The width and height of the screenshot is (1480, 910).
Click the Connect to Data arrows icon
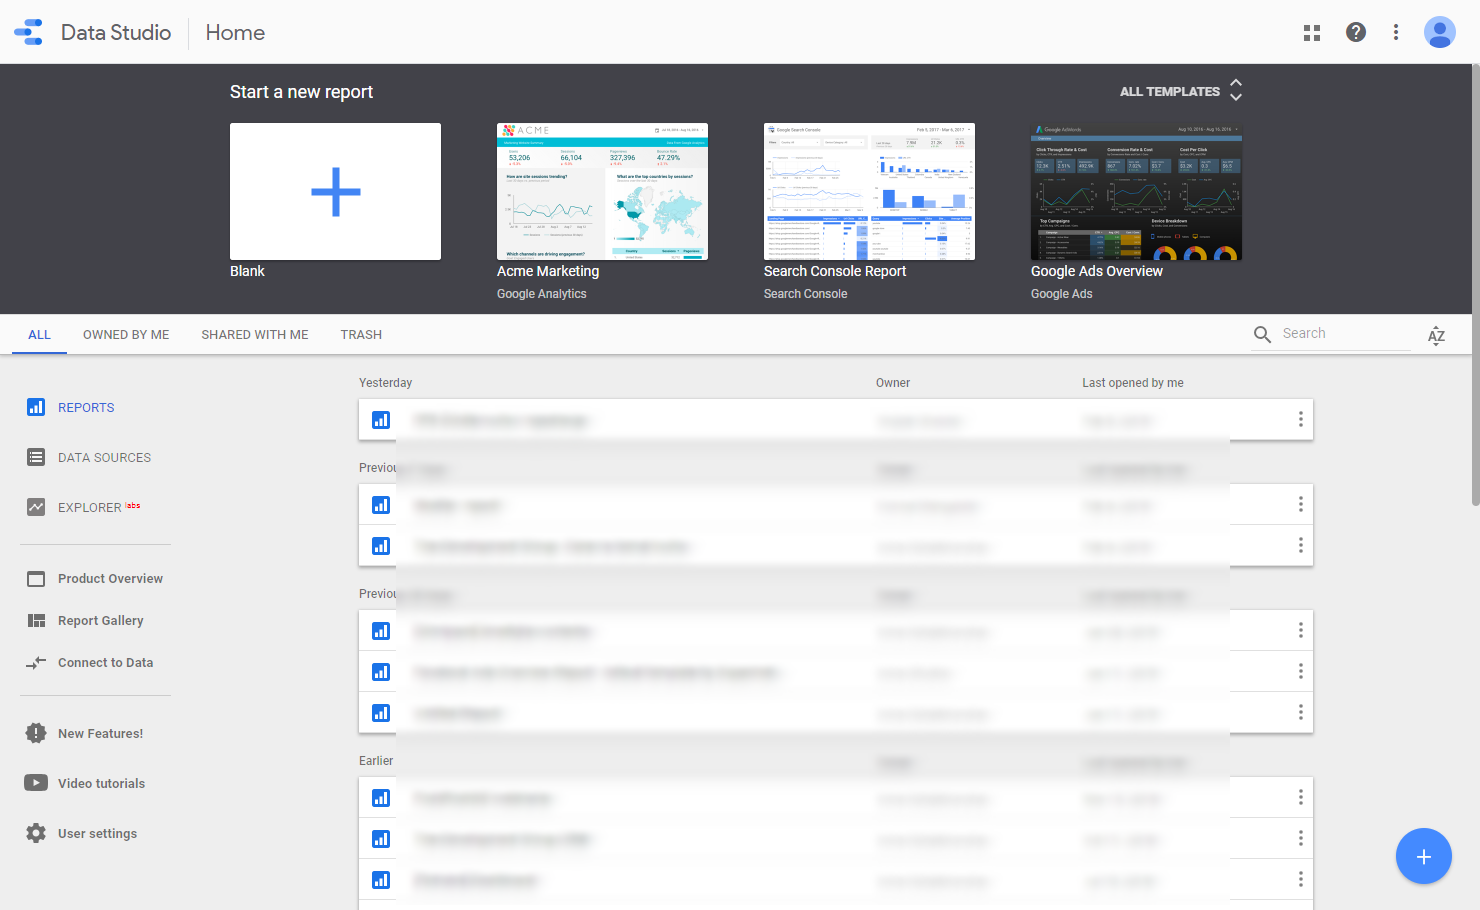pos(36,663)
